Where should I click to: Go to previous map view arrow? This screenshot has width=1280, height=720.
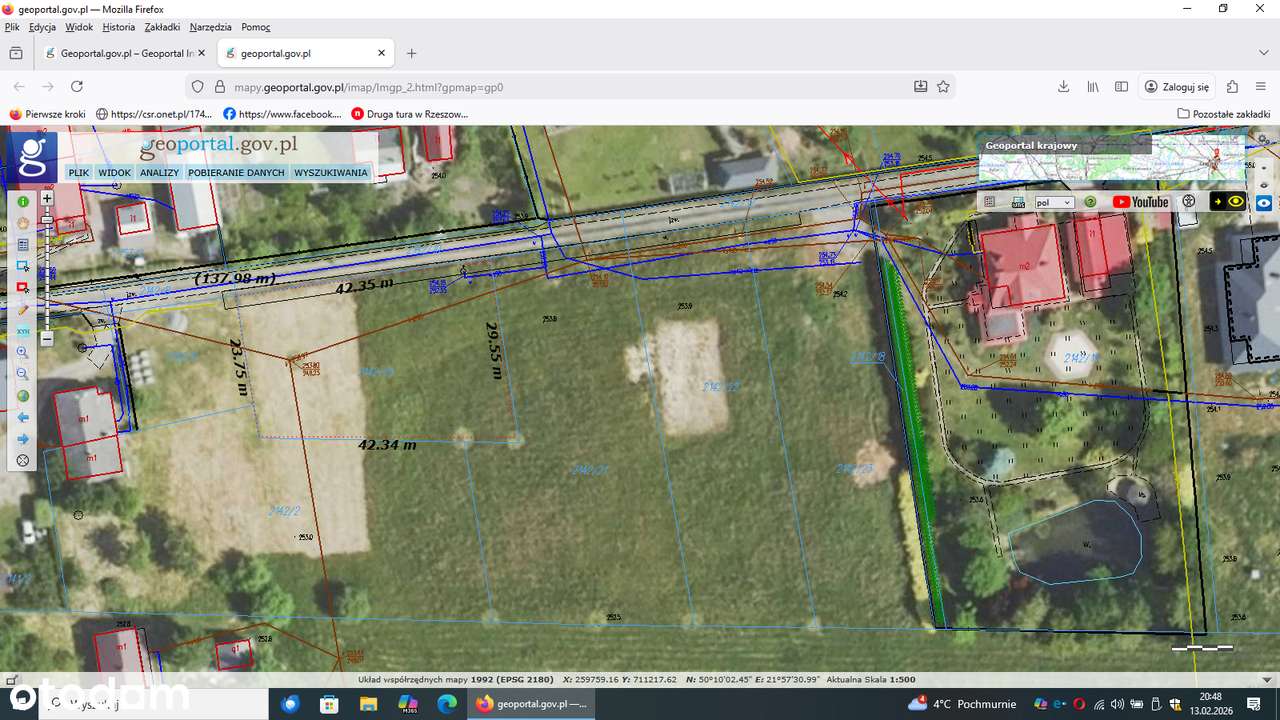pos(23,417)
